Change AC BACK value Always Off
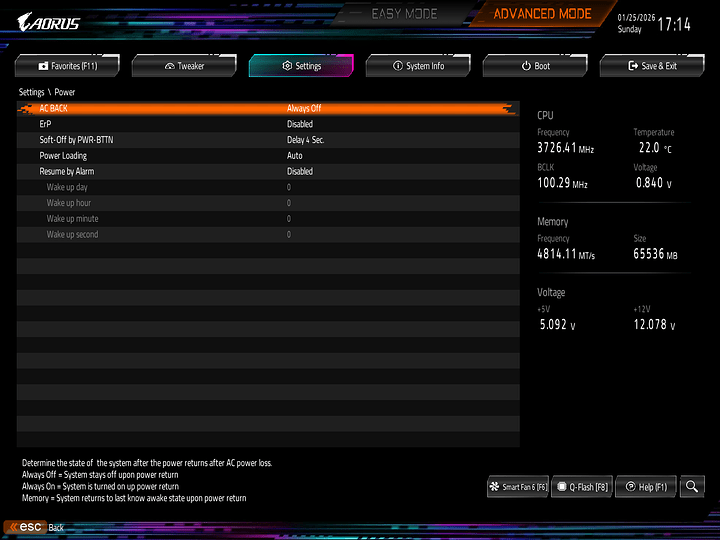 [x=304, y=108]
